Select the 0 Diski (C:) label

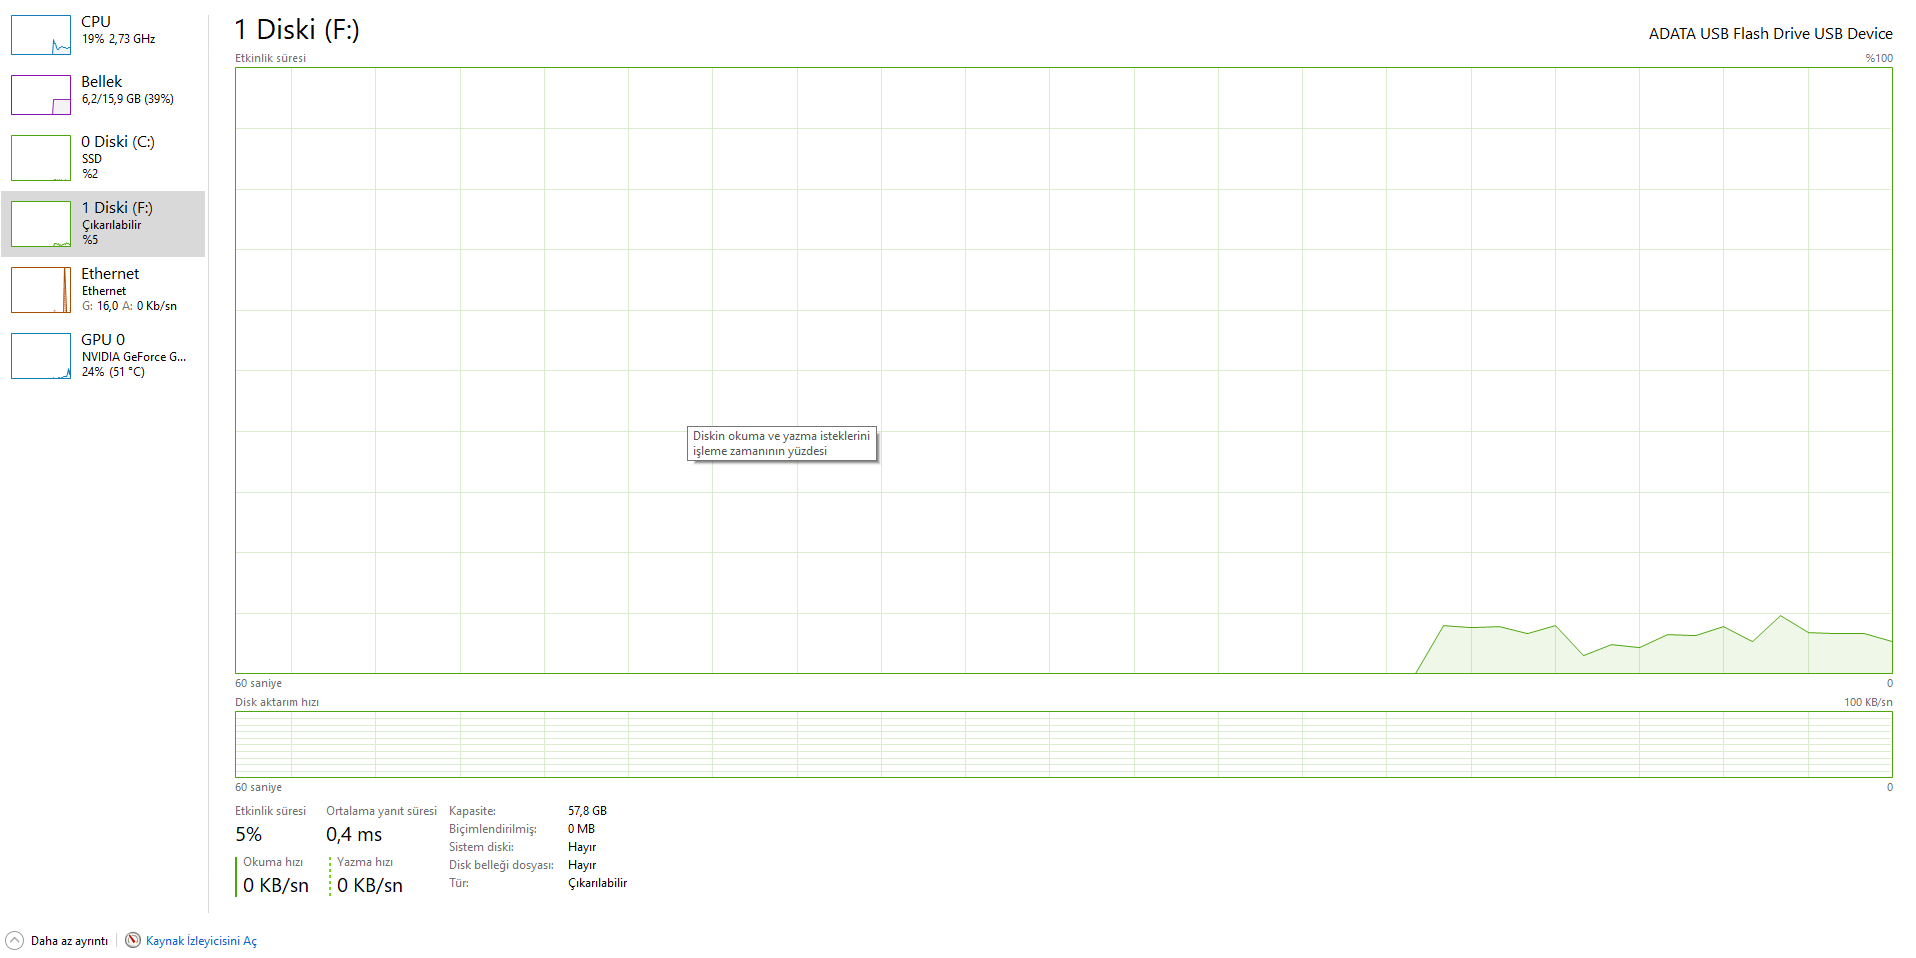(x=118, y=142)
